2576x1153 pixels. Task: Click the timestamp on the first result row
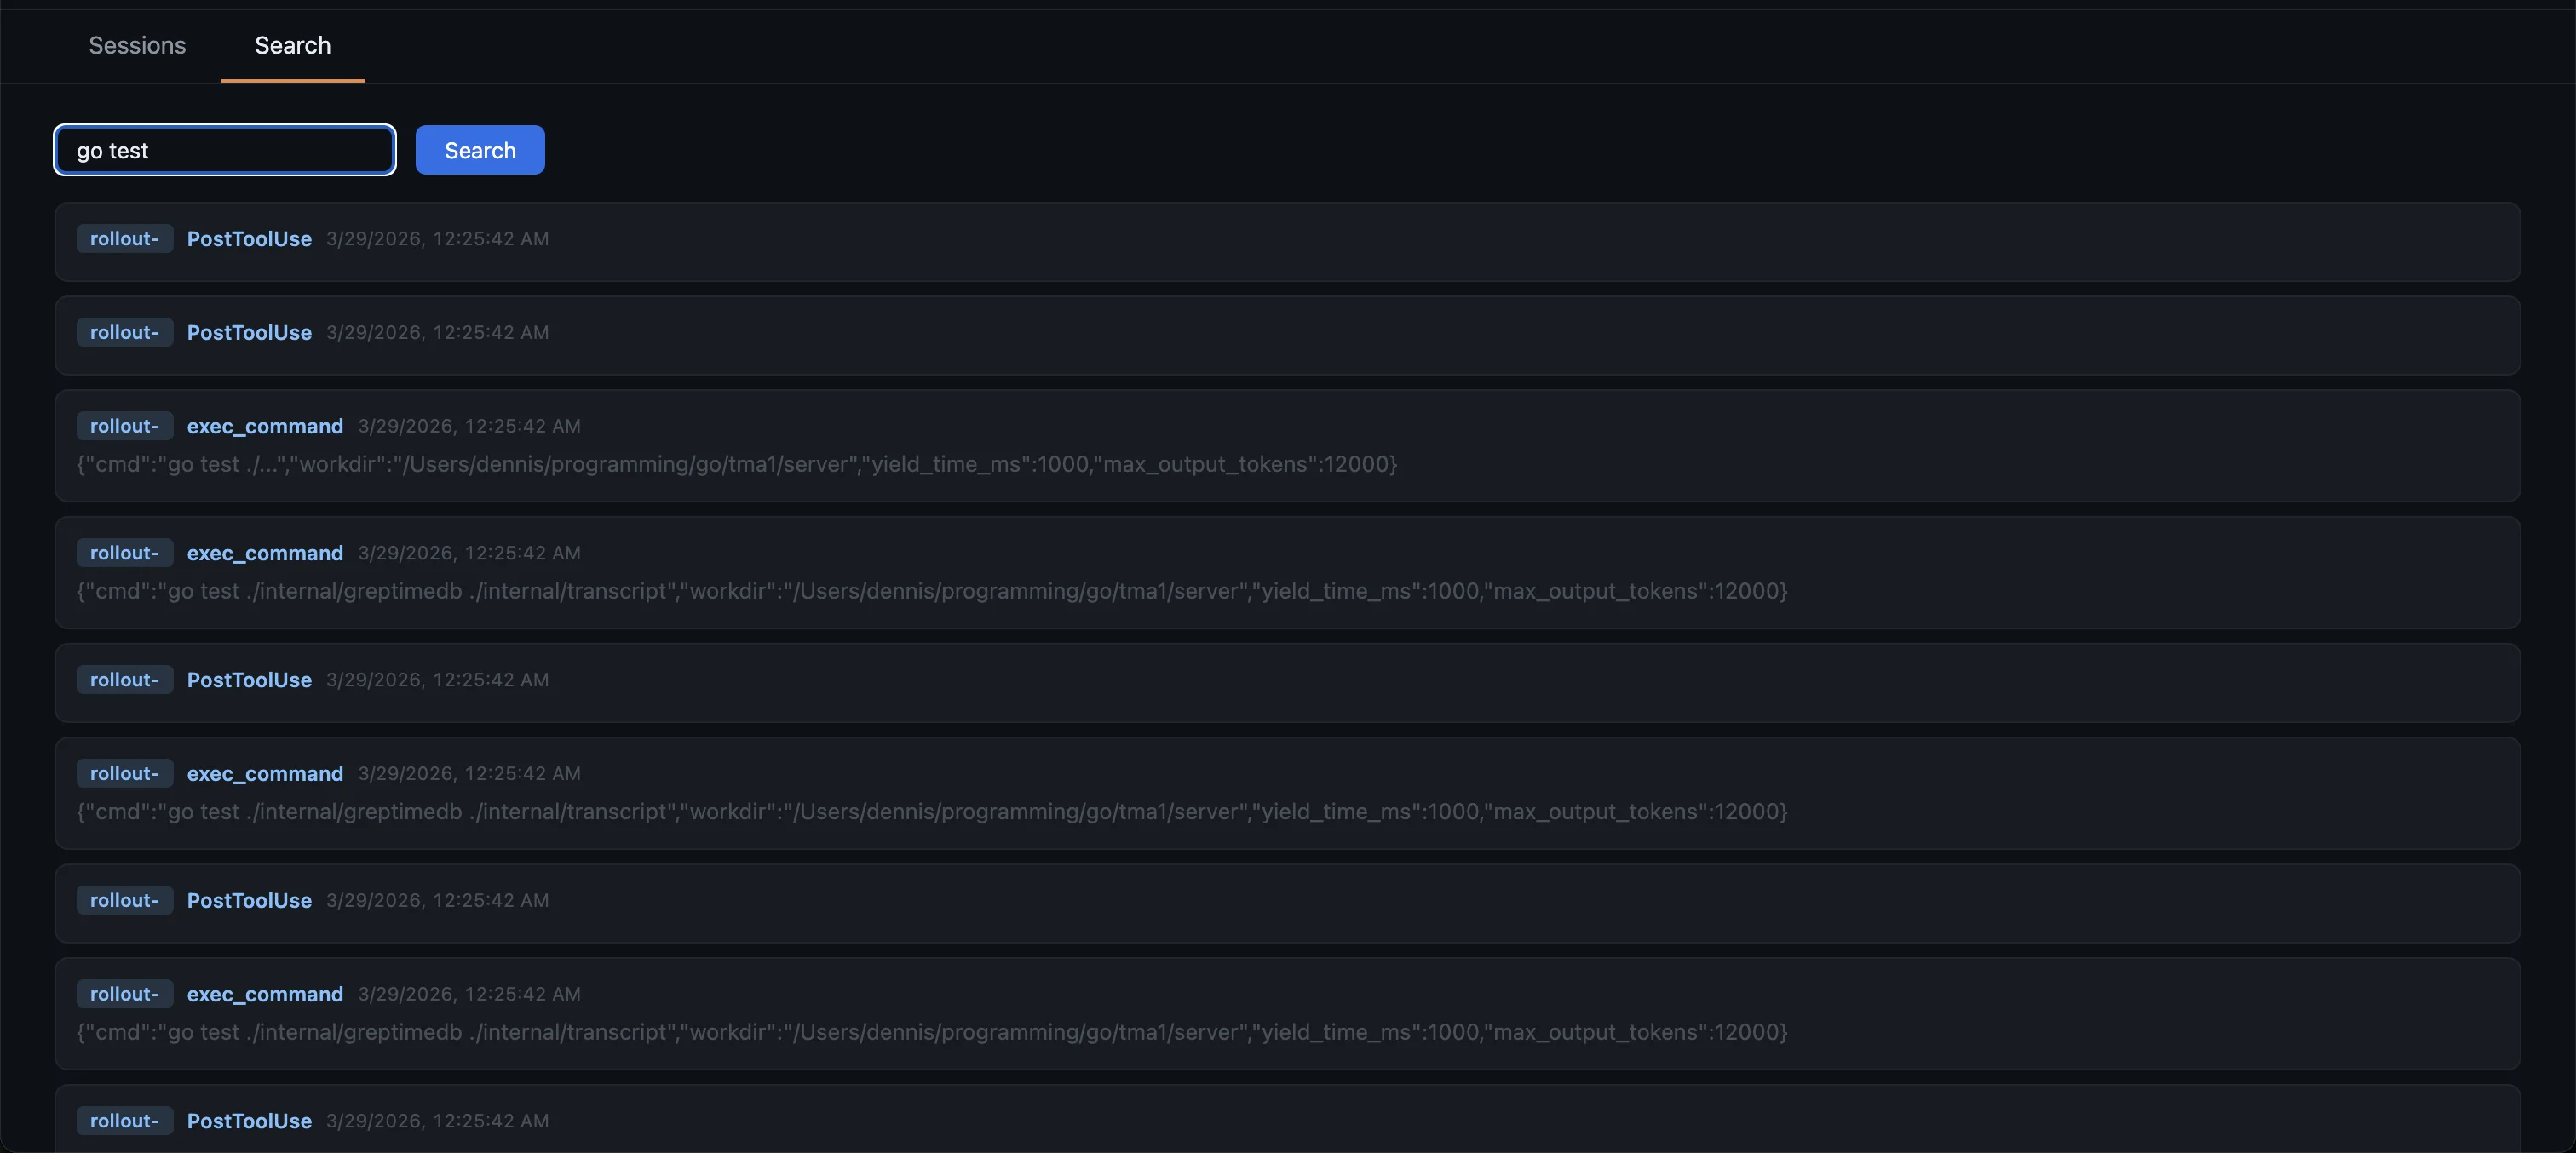click(x=437, y=238)
